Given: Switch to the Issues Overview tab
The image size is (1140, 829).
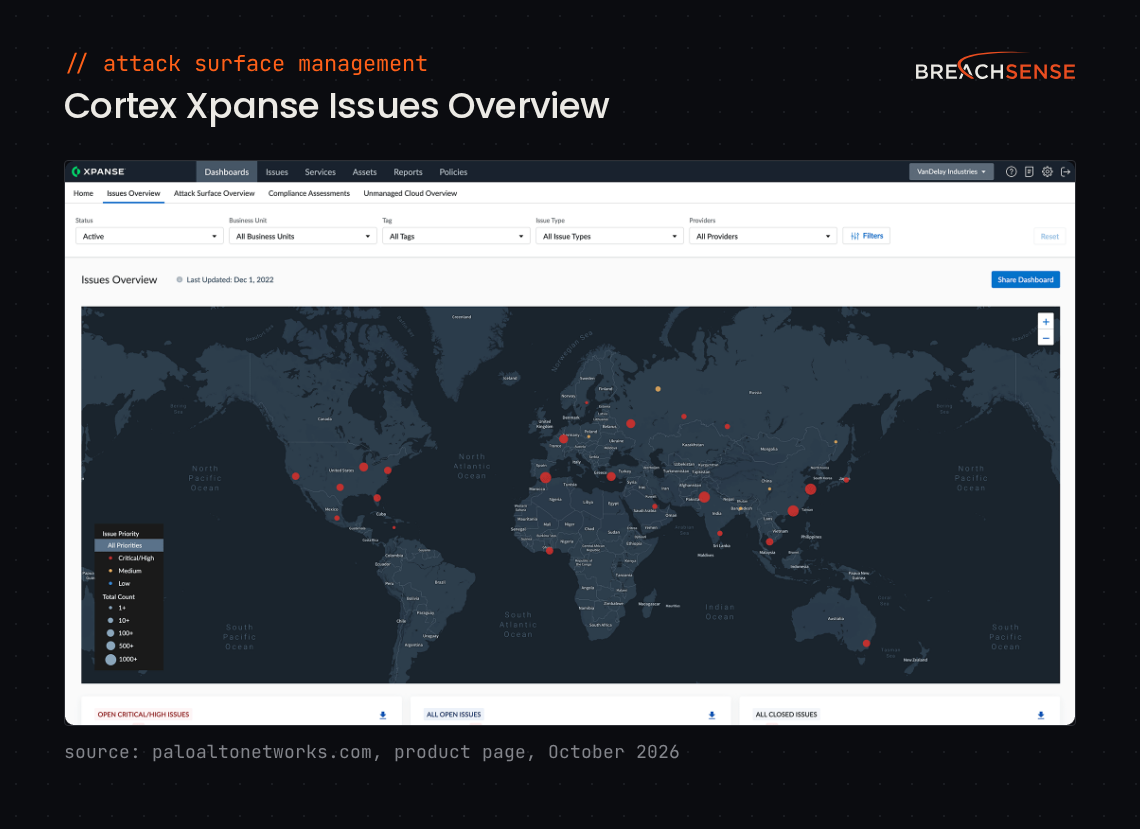Looking at the screenshot, I should [133, 193].
